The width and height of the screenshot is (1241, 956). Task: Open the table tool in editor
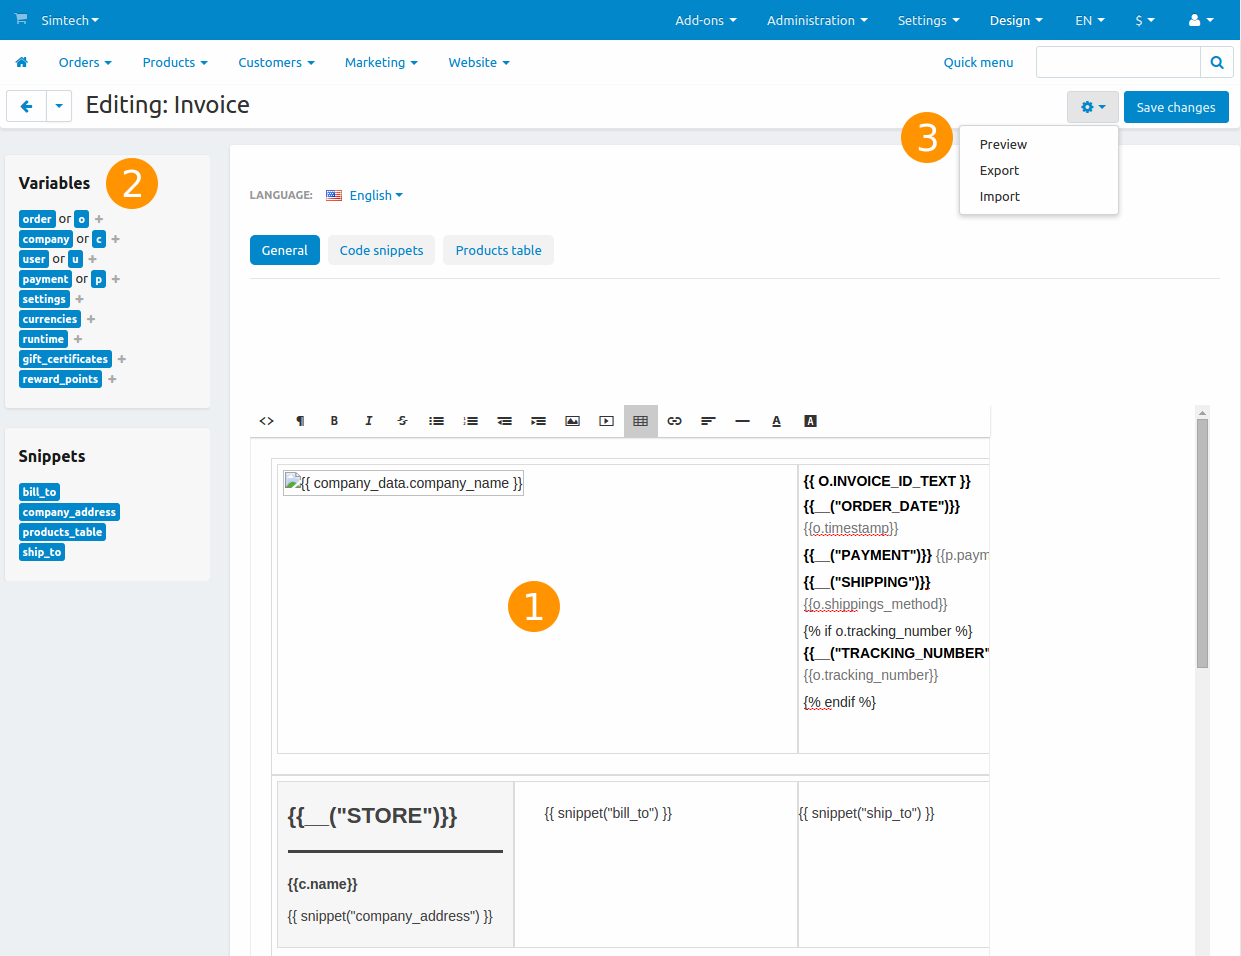(641, 421)
